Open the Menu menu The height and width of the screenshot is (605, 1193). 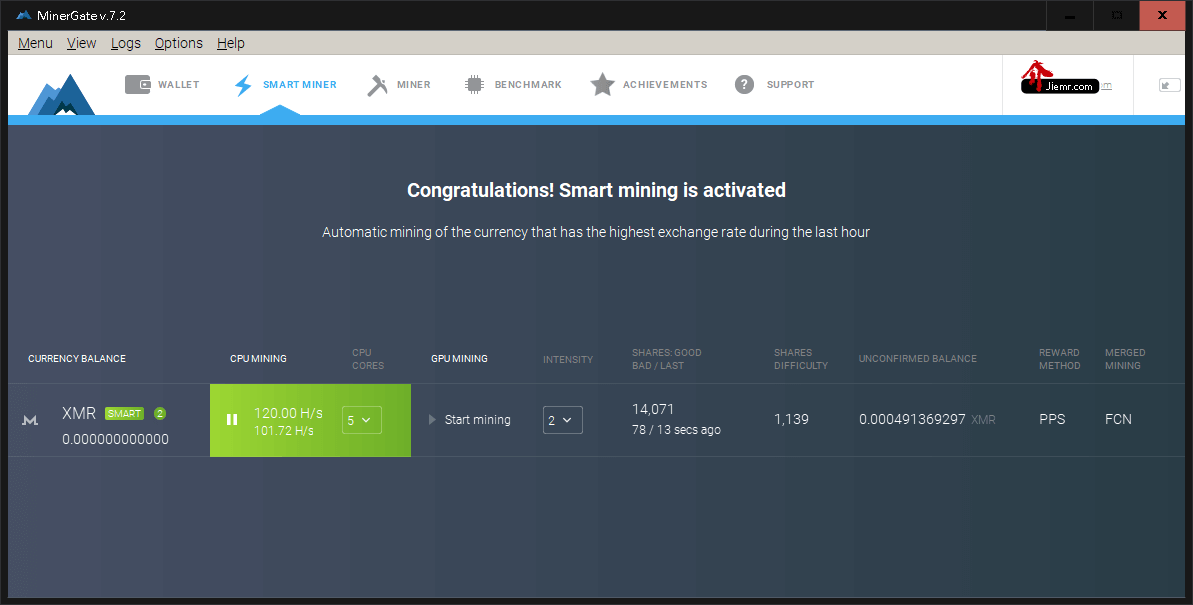(x=35, y=43)
